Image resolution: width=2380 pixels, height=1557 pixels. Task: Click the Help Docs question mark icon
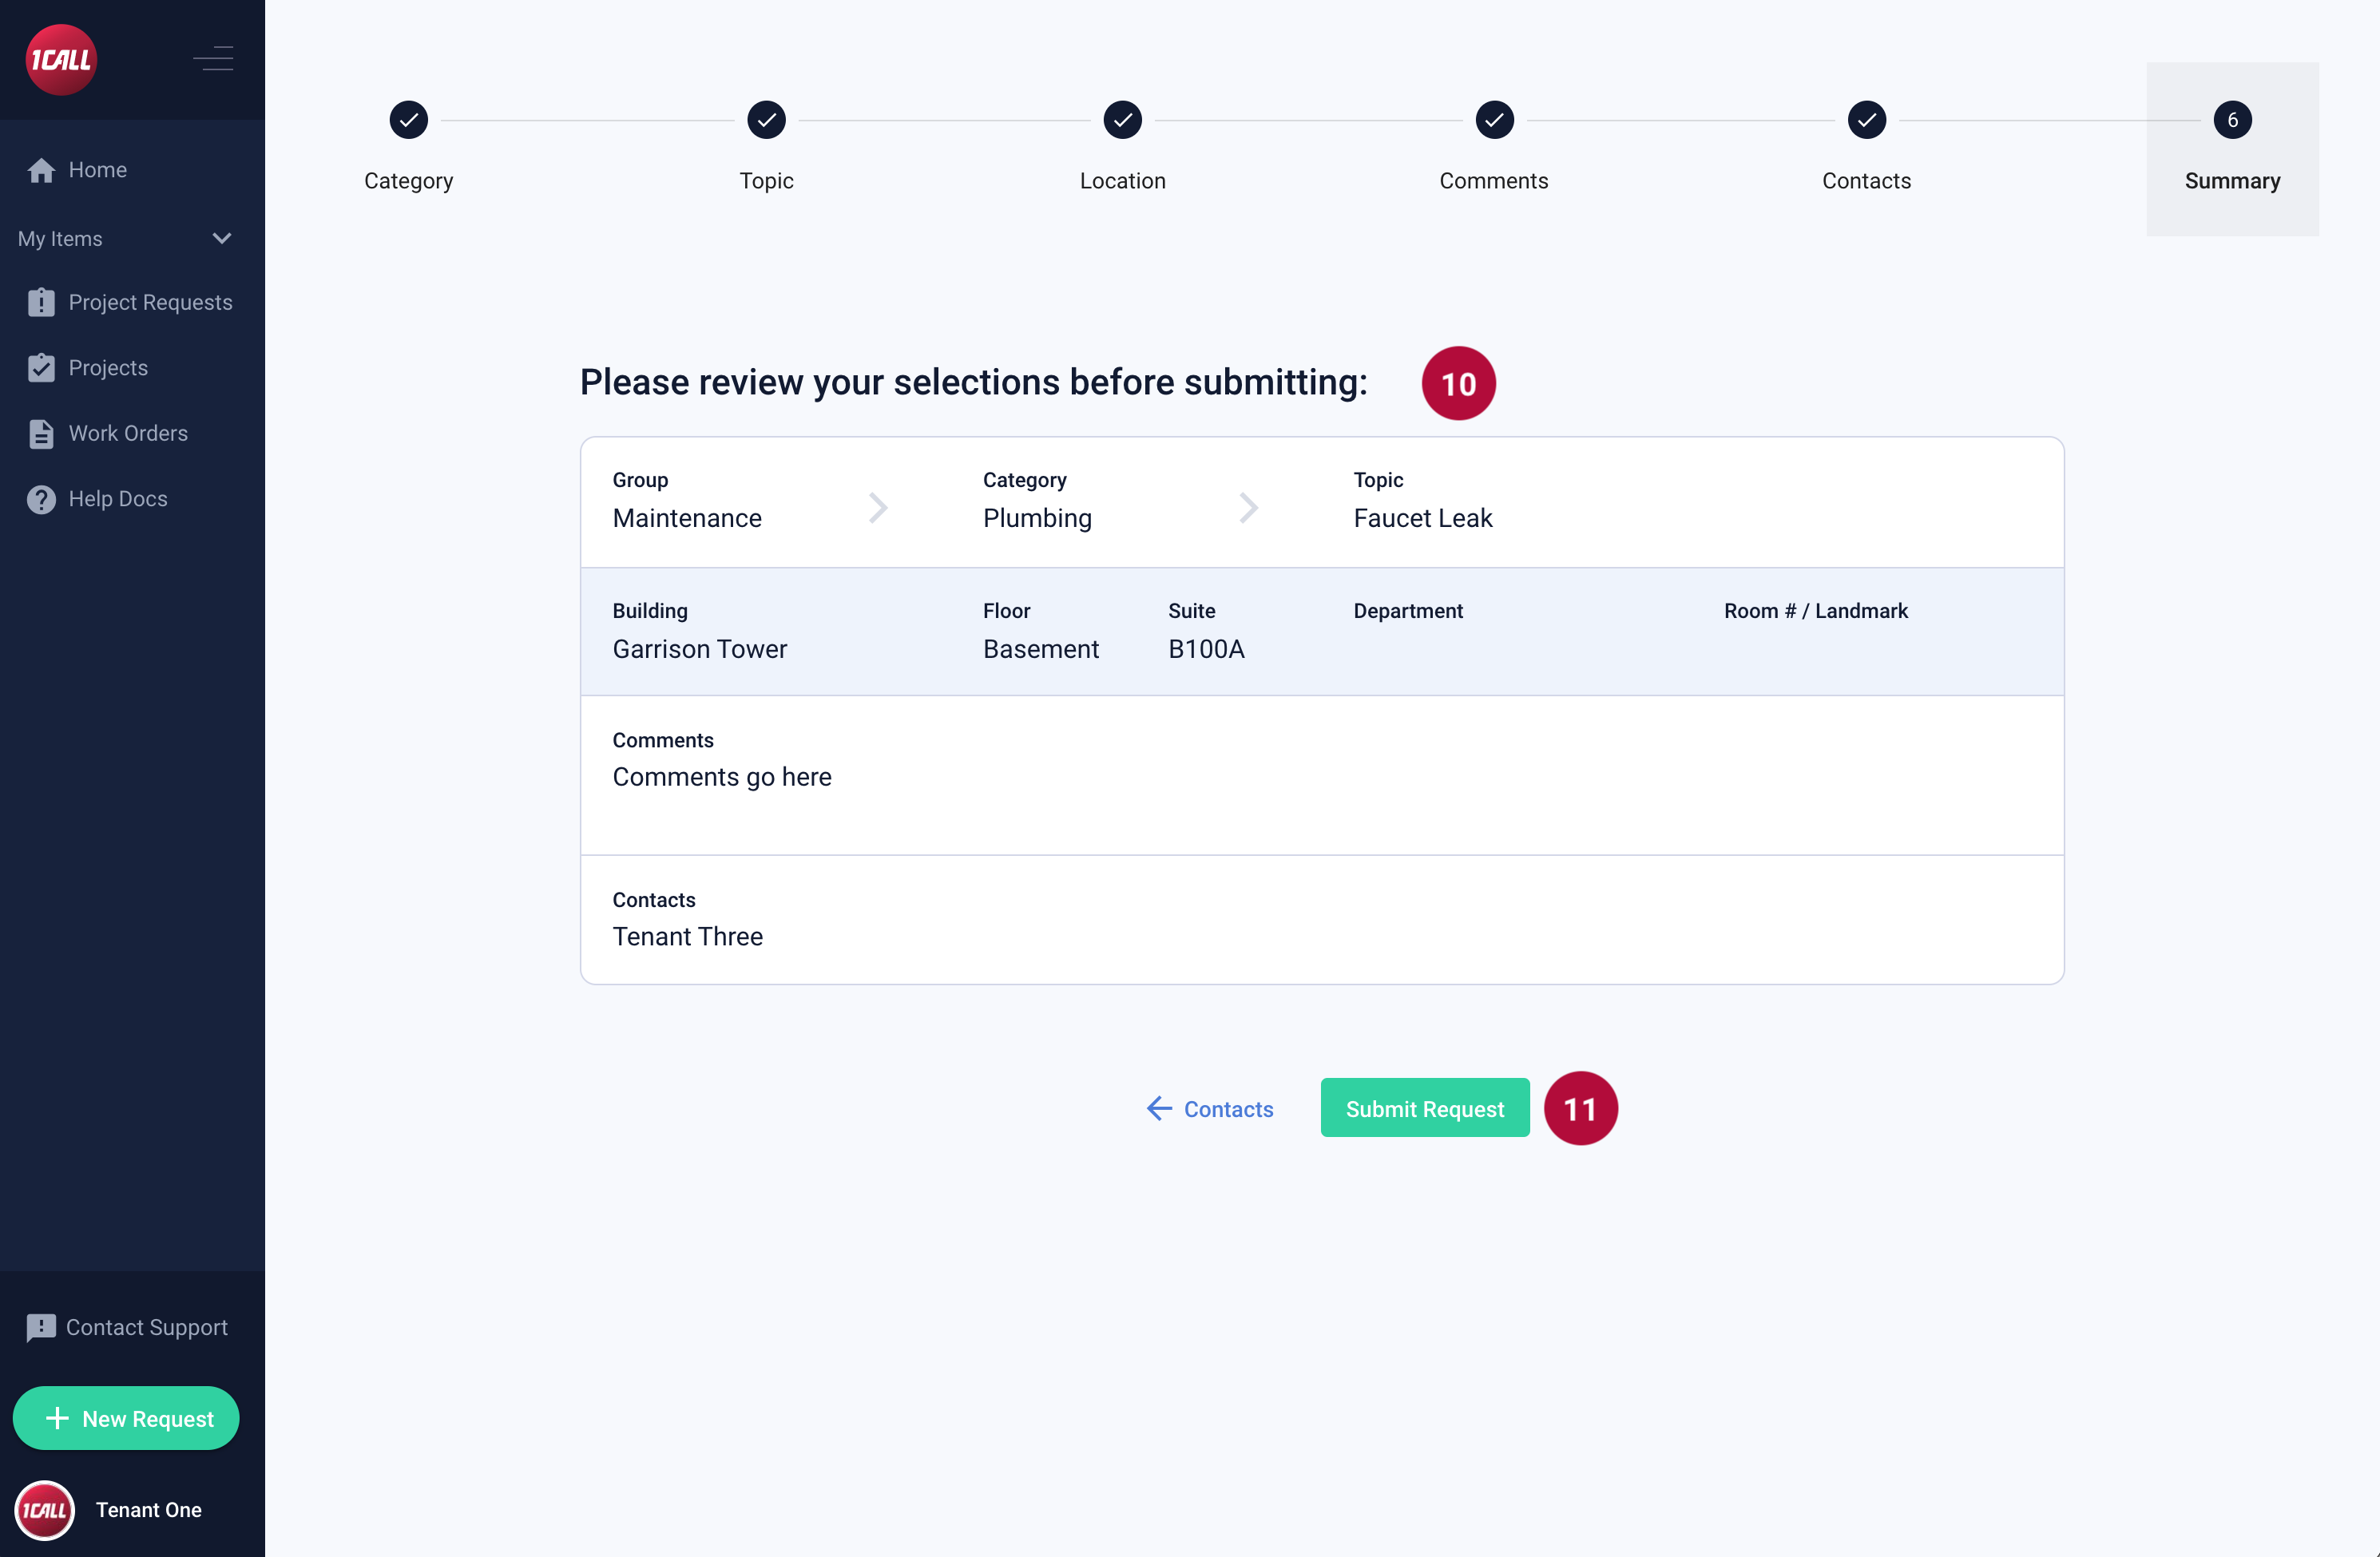(x=41, y=499)
